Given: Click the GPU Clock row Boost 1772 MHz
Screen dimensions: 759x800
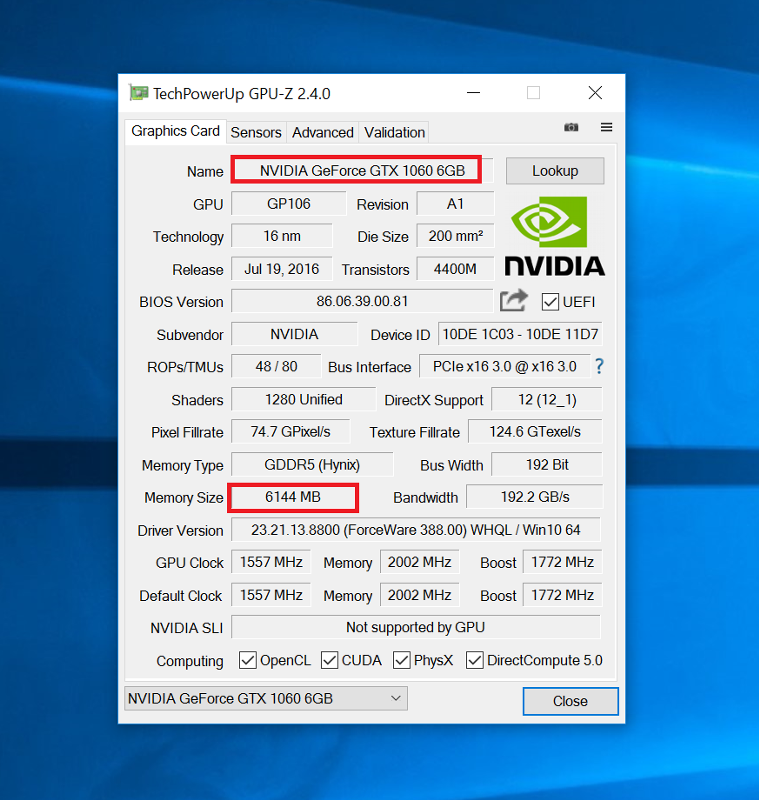Looking at the screenshot, I should coord(563,562).
